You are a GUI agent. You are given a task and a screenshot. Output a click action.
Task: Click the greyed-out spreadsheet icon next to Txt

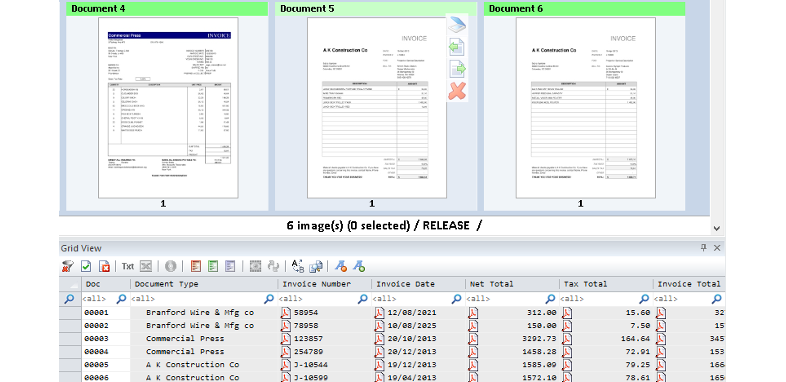point(145,266)
